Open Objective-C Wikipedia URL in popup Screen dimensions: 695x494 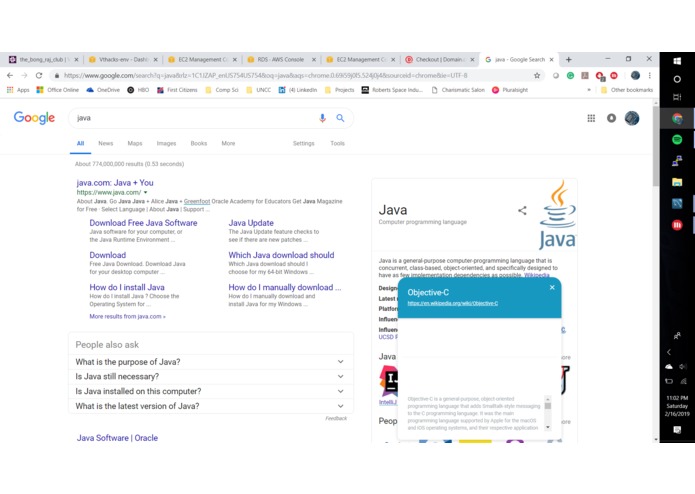[x=453, y=303]
